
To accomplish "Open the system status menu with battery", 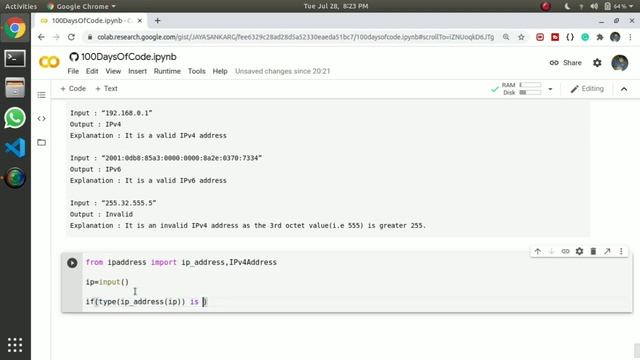I will pyautogui.click(x=599, y=6).
